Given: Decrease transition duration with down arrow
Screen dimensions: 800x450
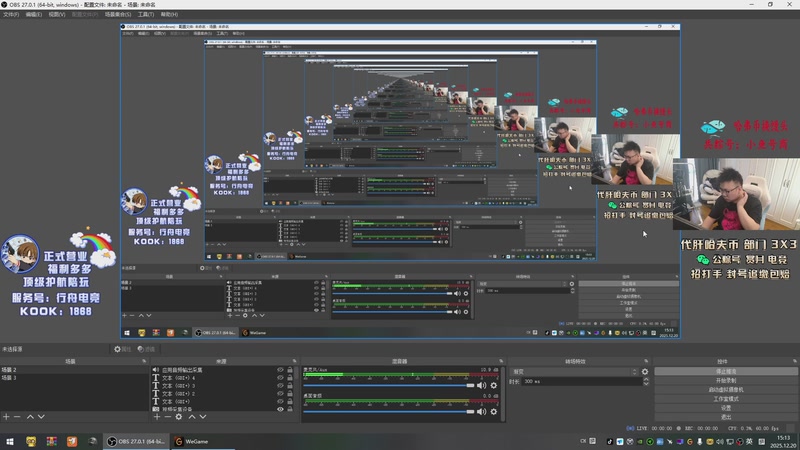Looking at the screenshot, I should pos(646,384).
